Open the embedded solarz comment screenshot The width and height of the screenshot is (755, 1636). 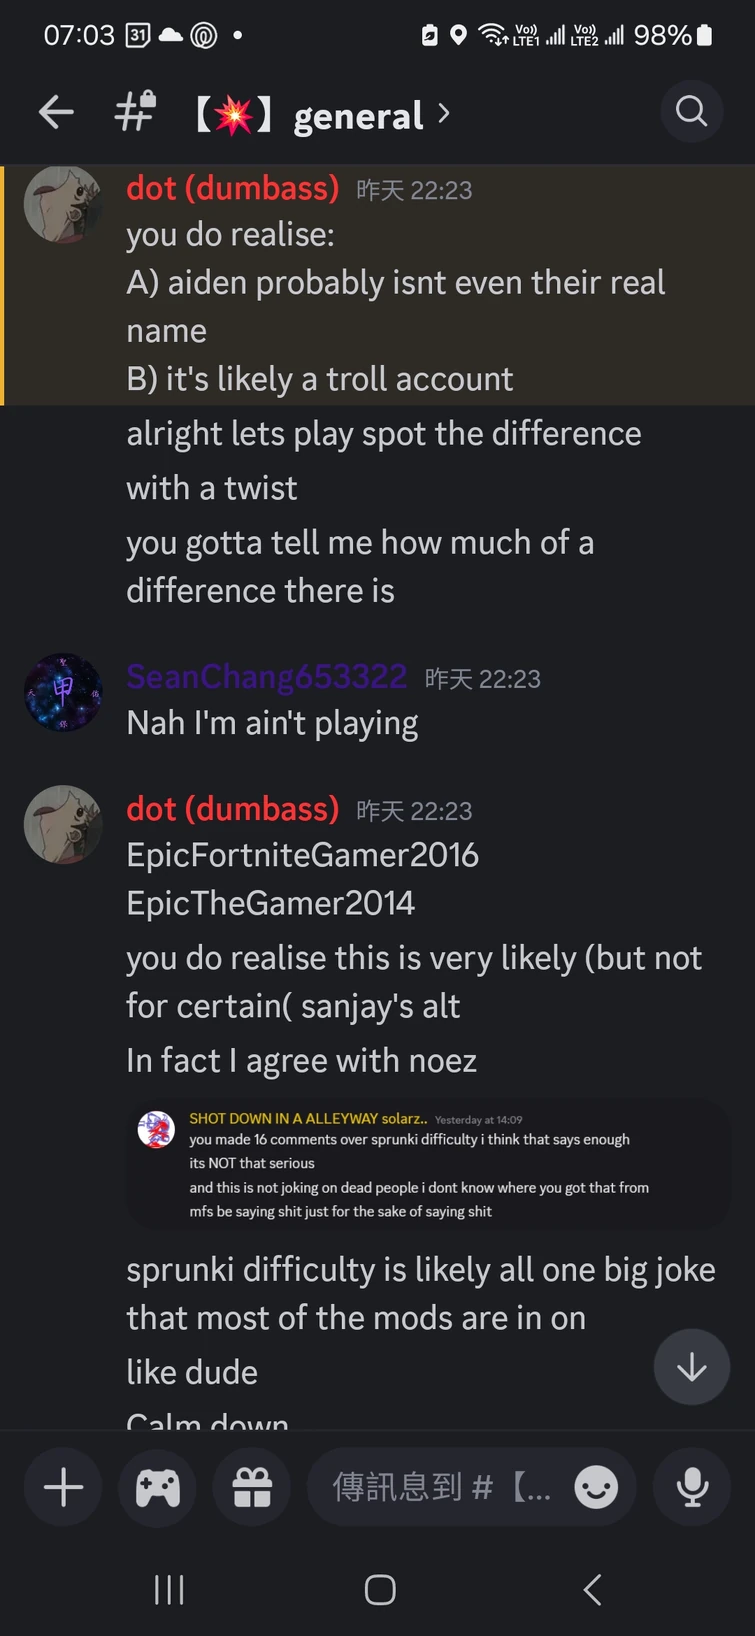click(428, 1164)
